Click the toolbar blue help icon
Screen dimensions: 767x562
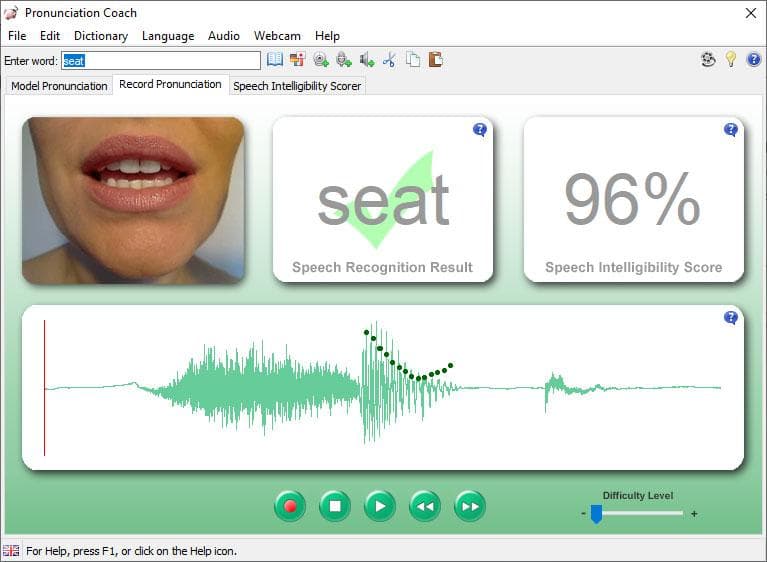tap(754, 59)
